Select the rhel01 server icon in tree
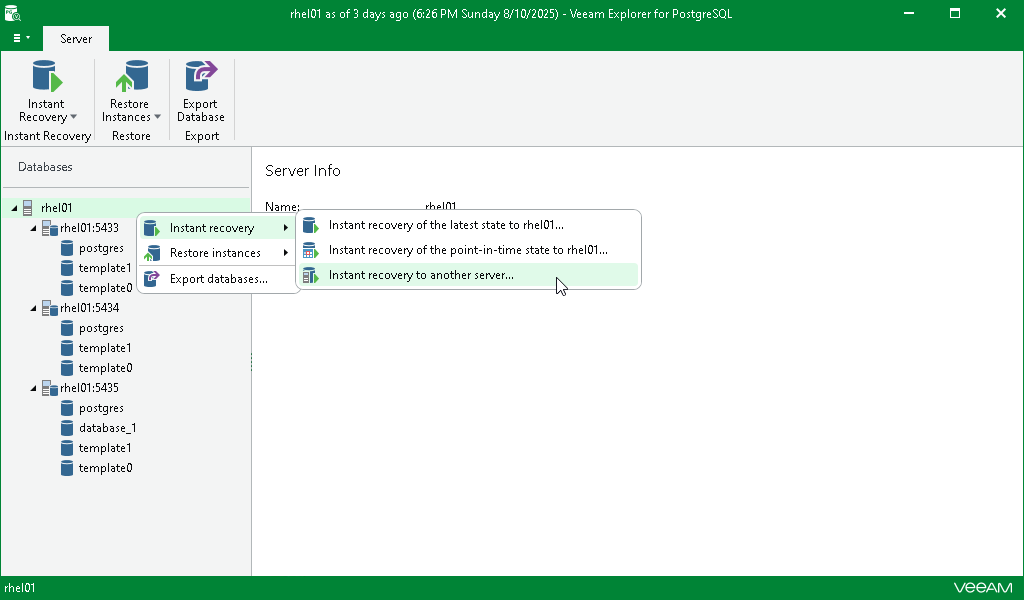Image resolution: width=1024 pixels, height=600 pixels. coord(27,208)
